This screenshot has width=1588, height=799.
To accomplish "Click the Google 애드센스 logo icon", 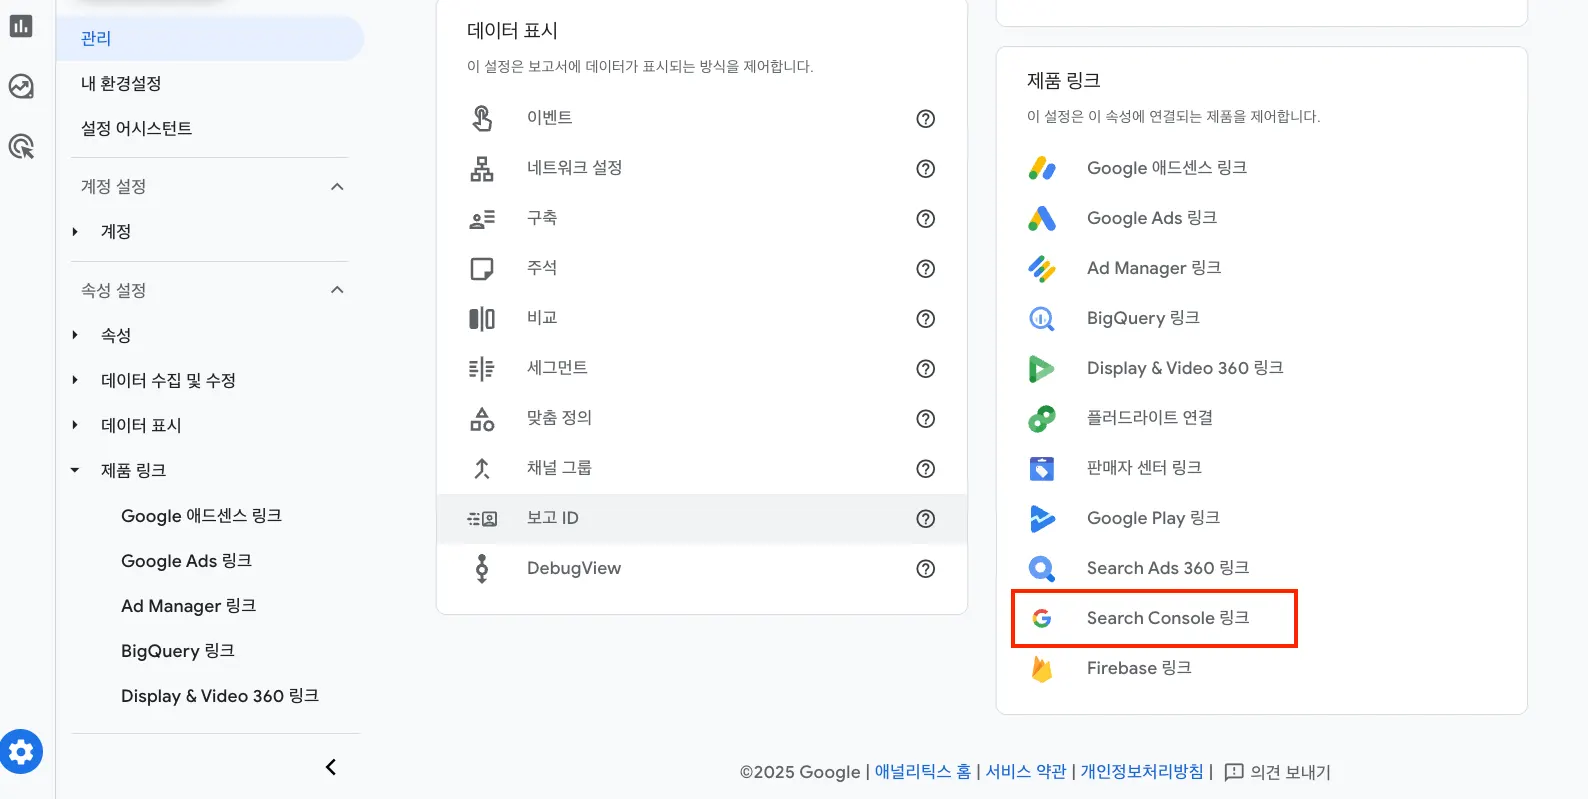I will click(x=1042, y=168).
